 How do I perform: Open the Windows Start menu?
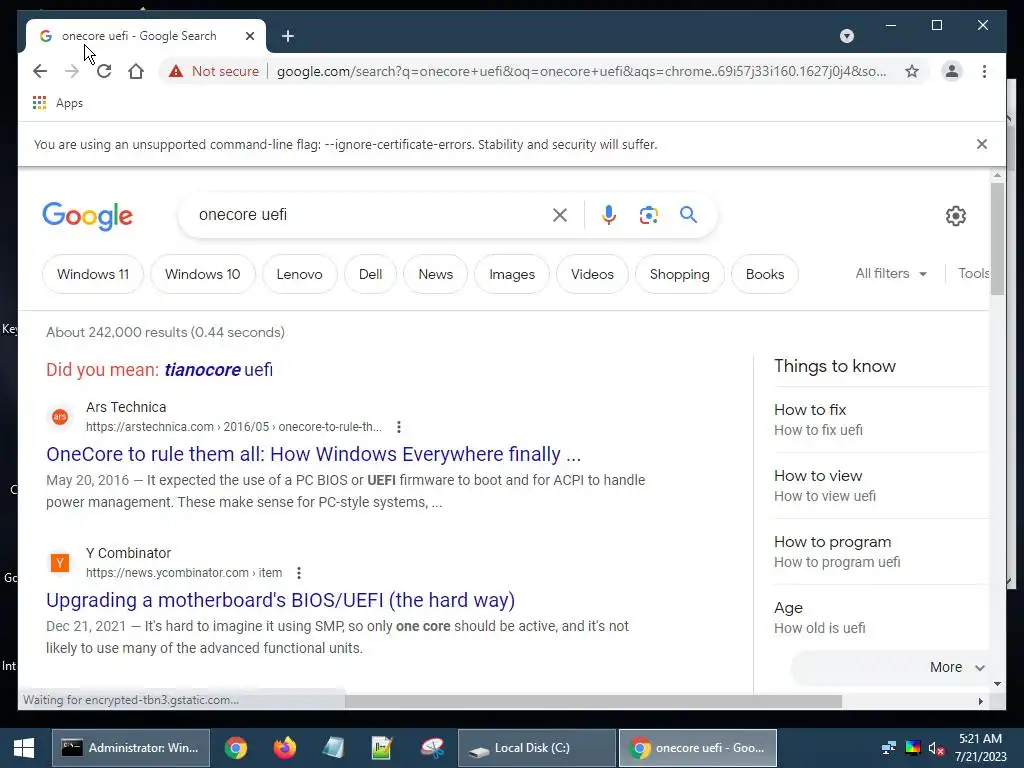coord(24,748)
